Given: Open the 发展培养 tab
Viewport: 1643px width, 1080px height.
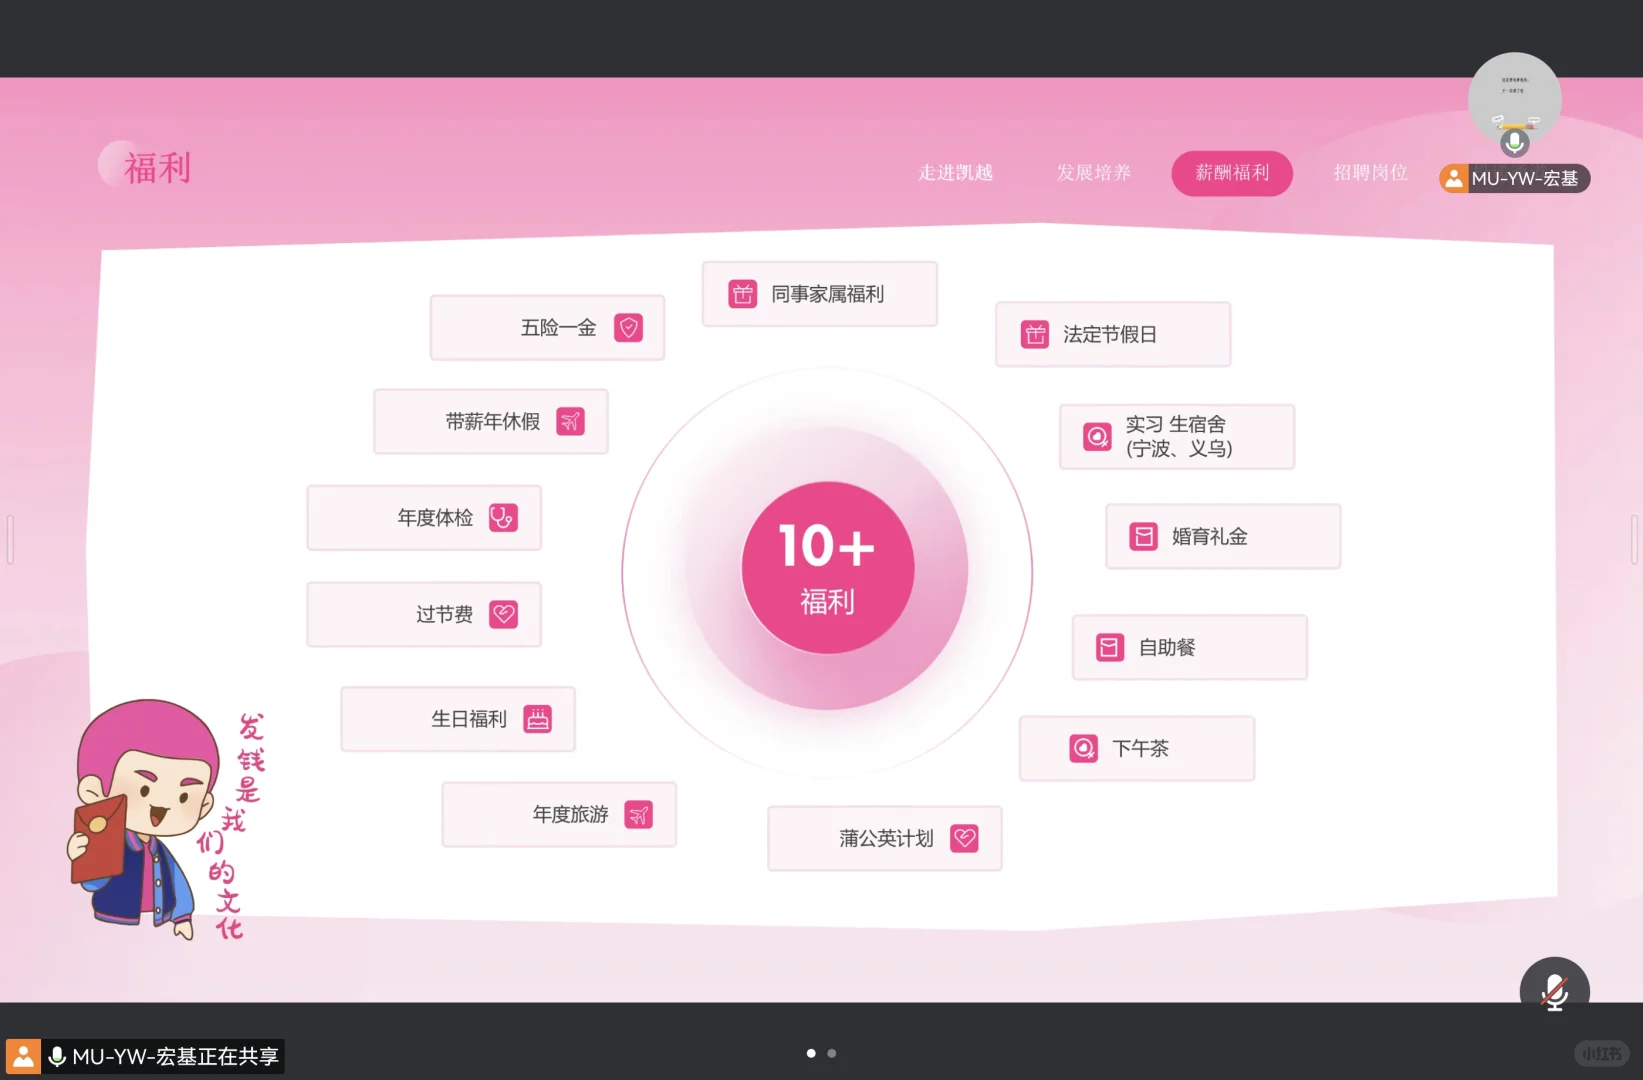Looking at the screenshot, I should pos(1094,173).
